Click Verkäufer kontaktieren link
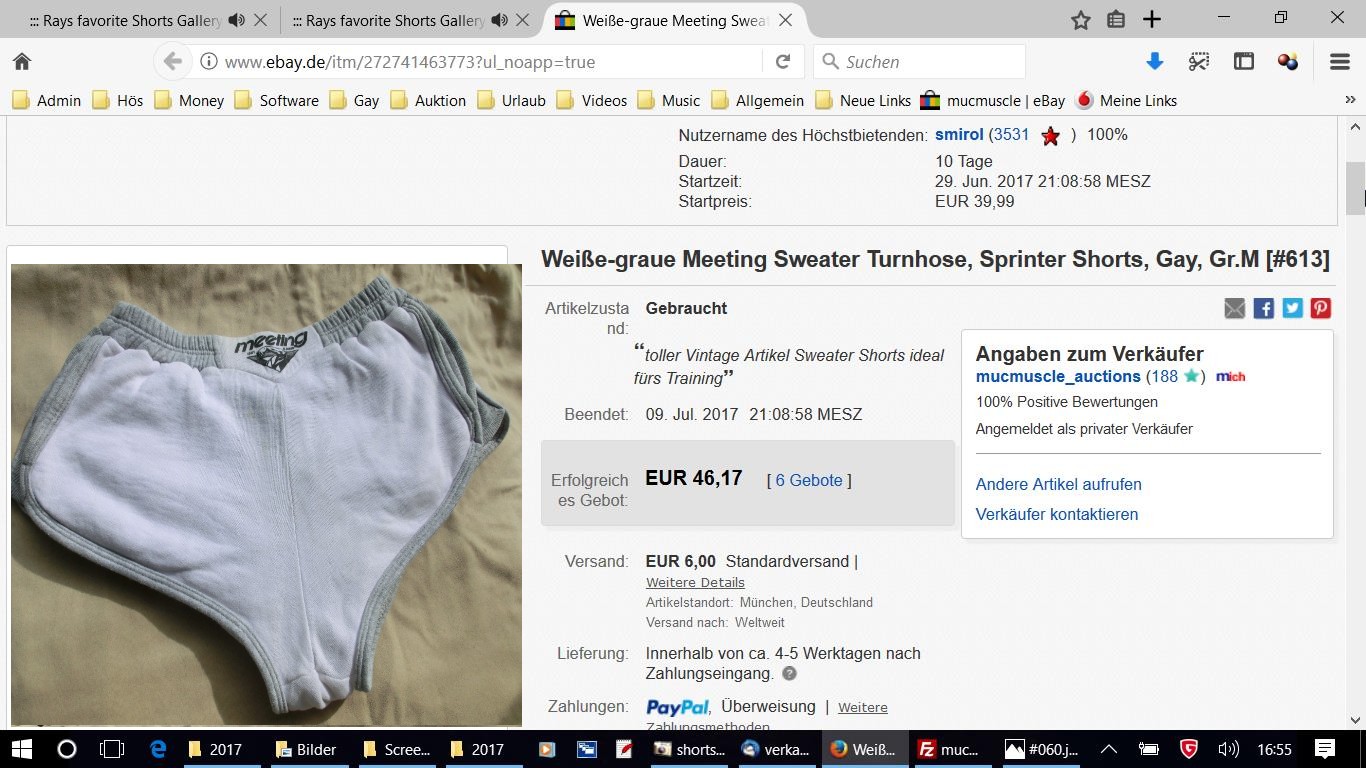 pos(1057,514)
